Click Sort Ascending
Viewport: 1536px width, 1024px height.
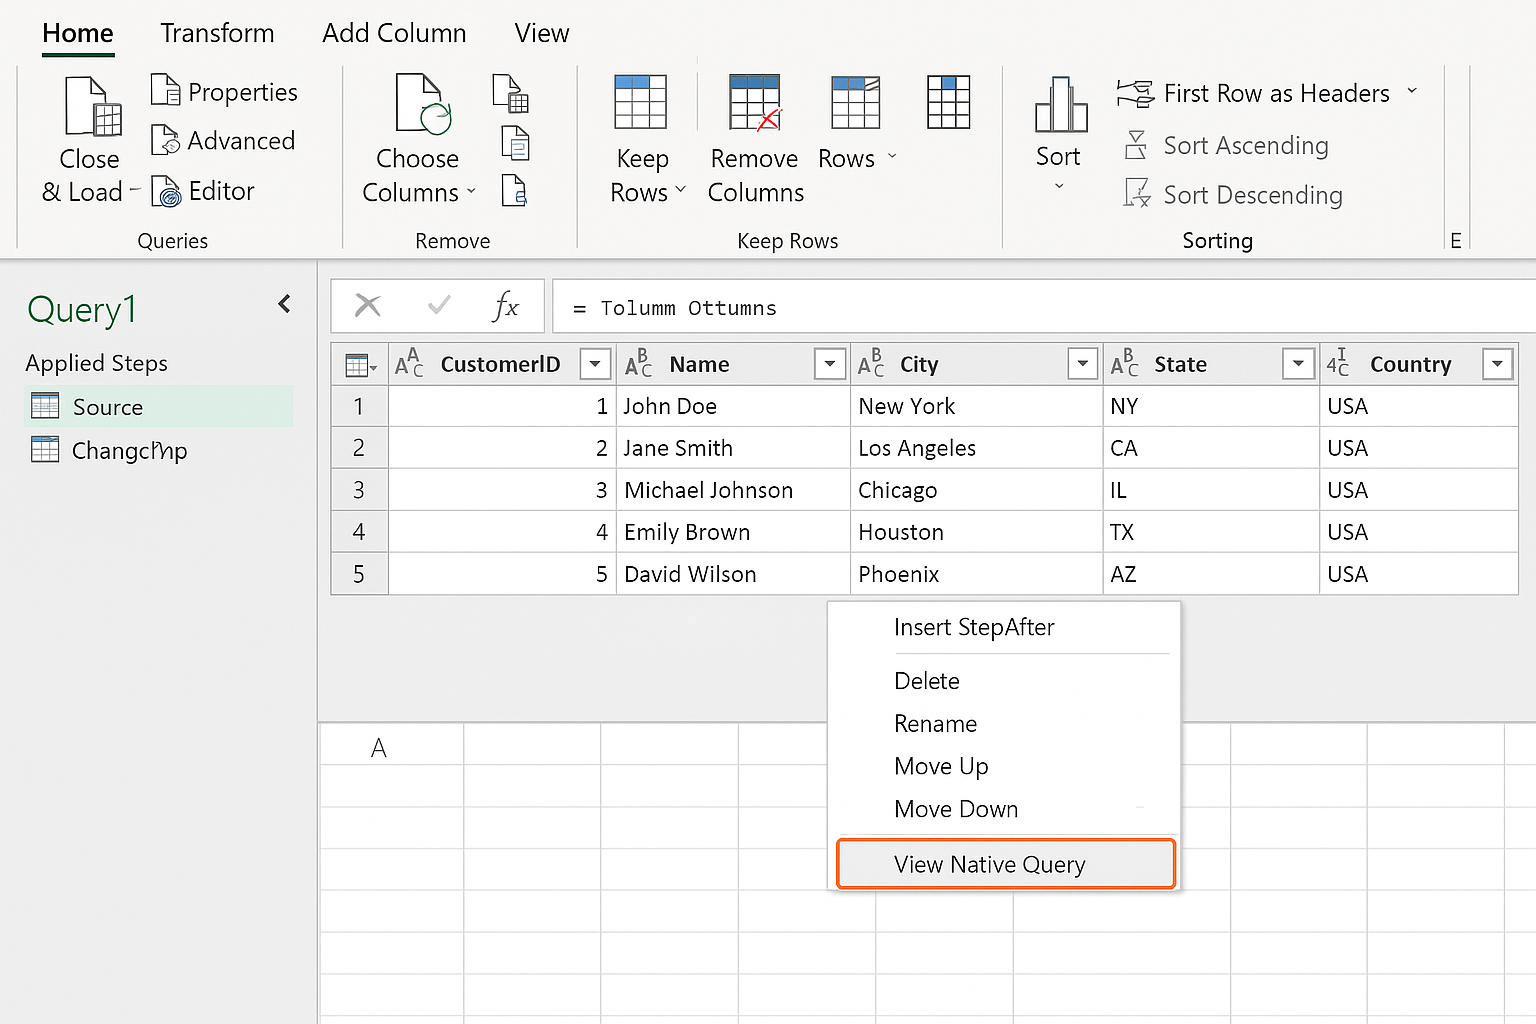pyautogui.click(x=1227, y=145)
